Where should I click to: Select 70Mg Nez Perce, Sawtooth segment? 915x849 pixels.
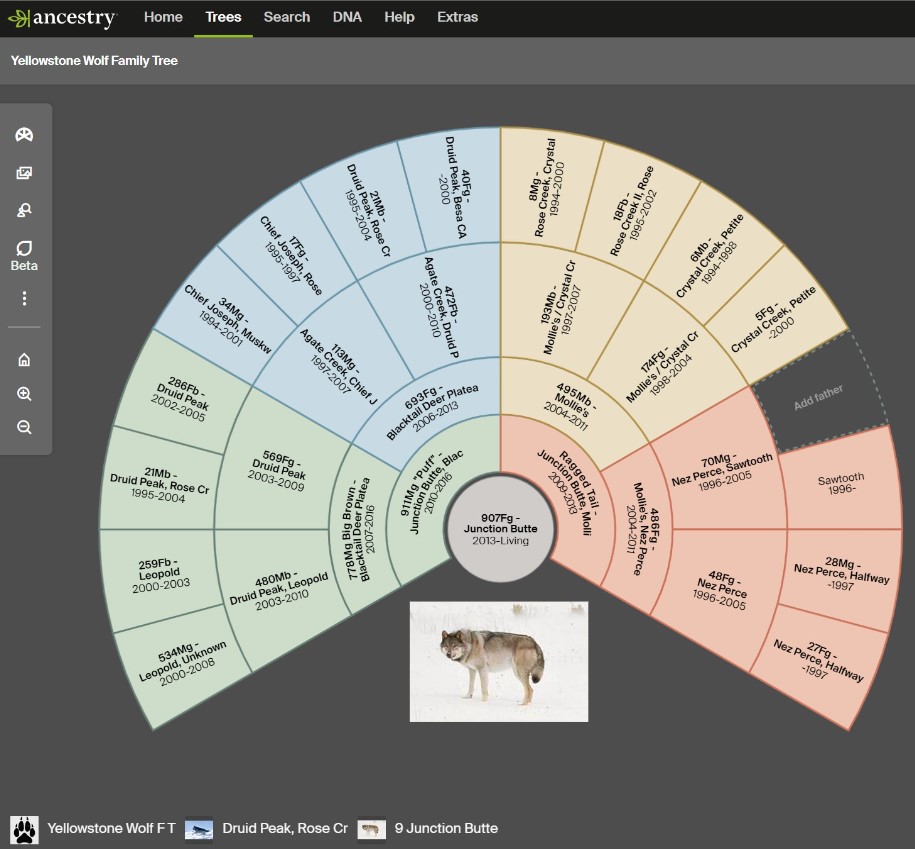[x=722, y=470]
